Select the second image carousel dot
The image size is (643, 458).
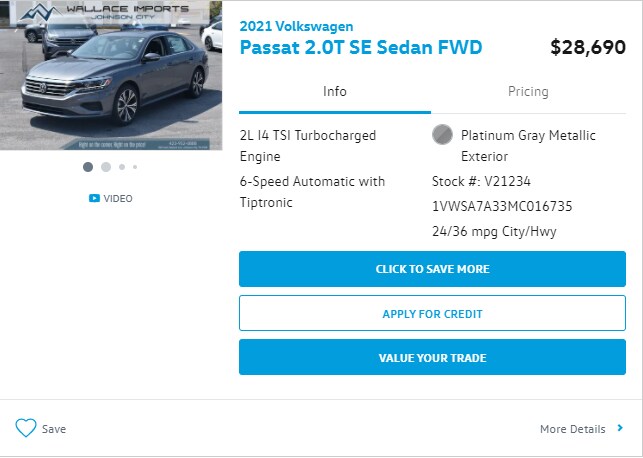pyautogui.click(x=106, y=167)
